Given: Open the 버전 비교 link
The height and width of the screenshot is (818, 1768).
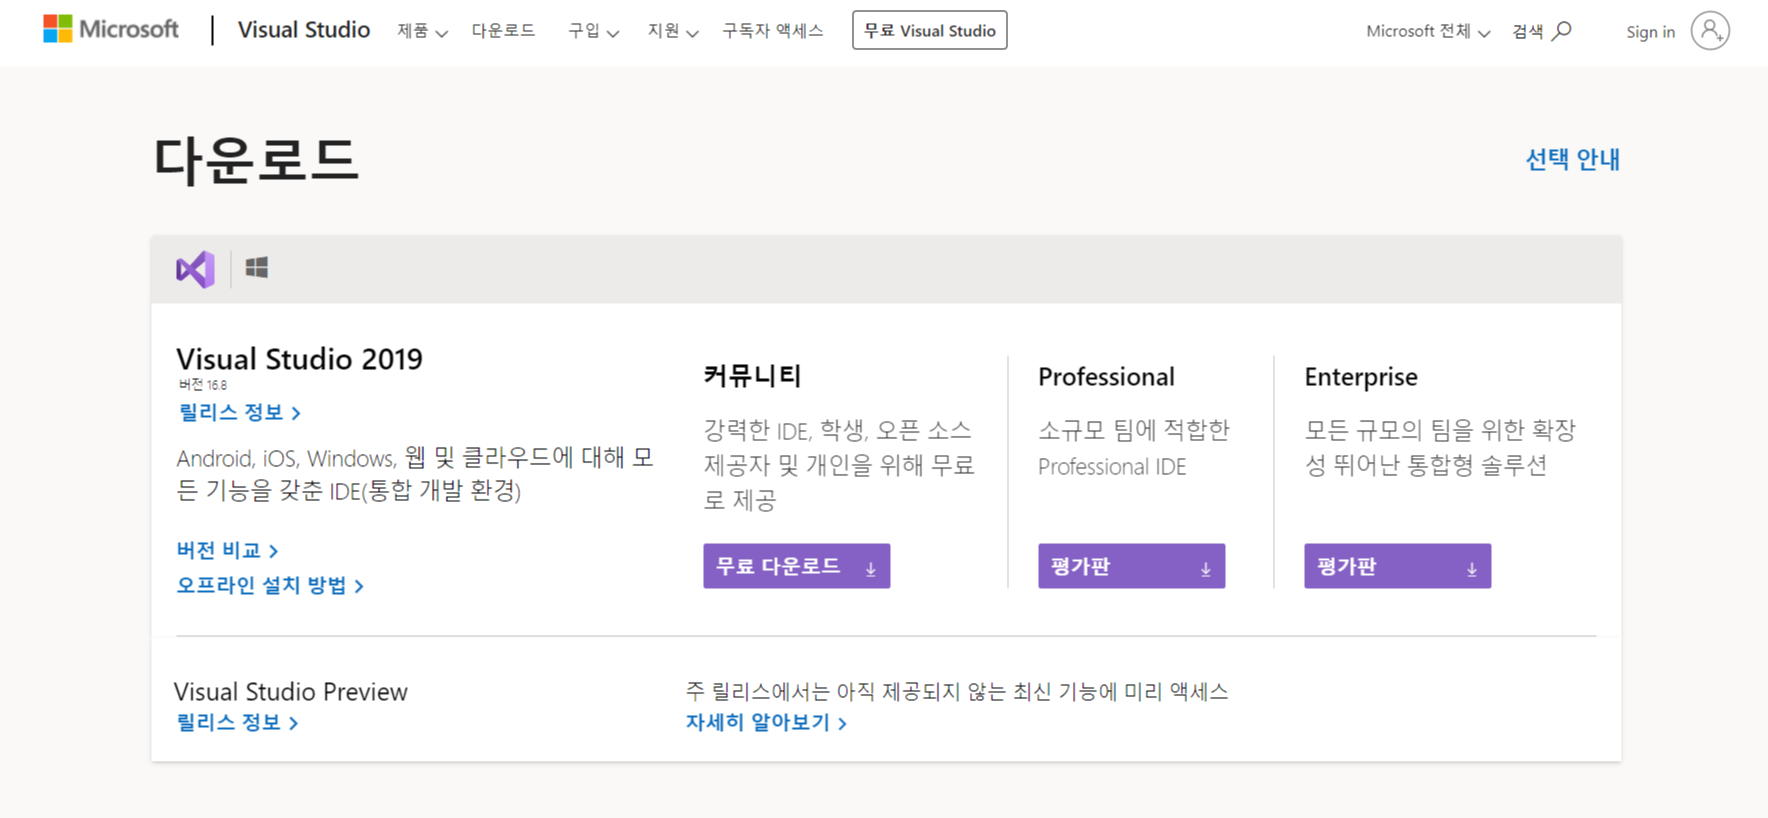Looking at the screenshot, I should tap(227, 550).
